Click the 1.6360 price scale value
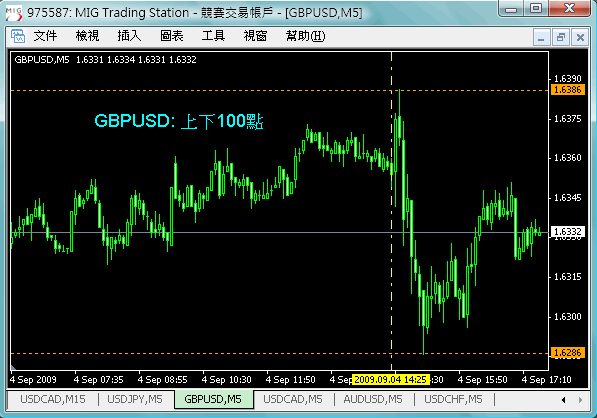The image size is (597, 418). [x=568, y=158]
